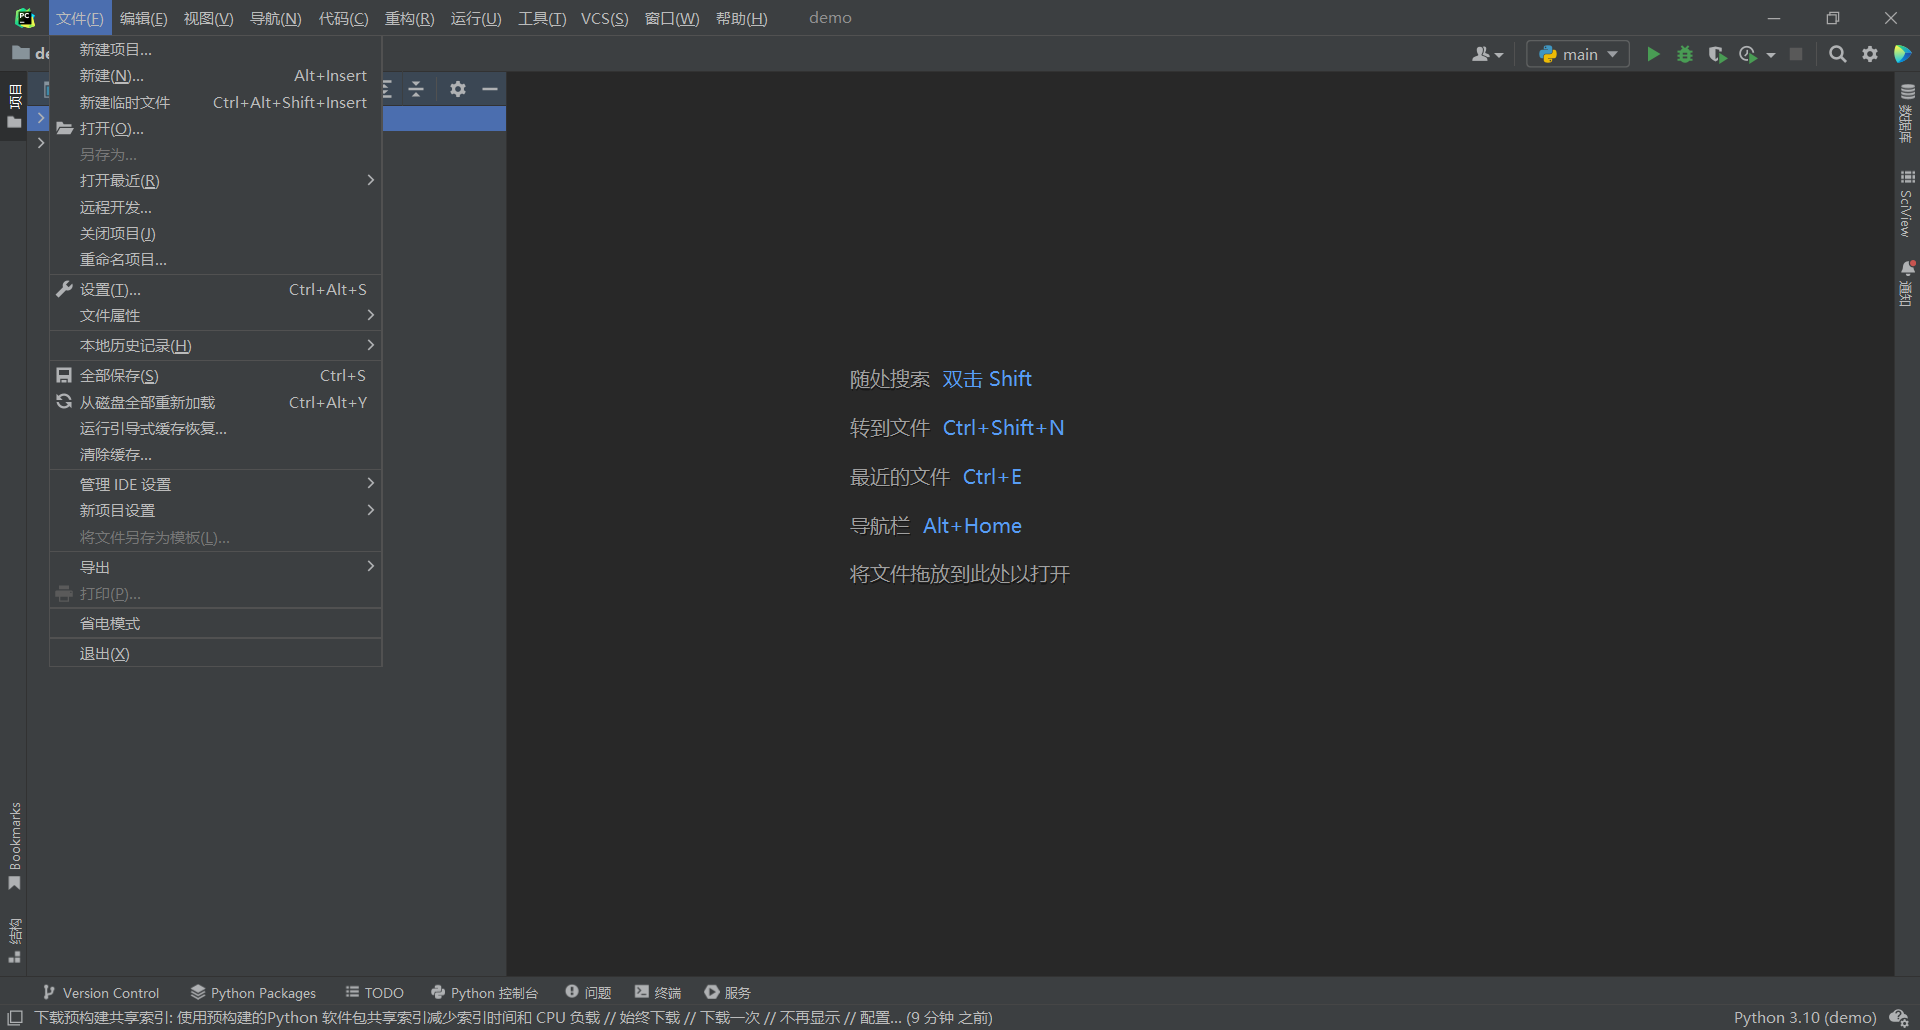Choose Remote Development entry

tap(216, 208)
